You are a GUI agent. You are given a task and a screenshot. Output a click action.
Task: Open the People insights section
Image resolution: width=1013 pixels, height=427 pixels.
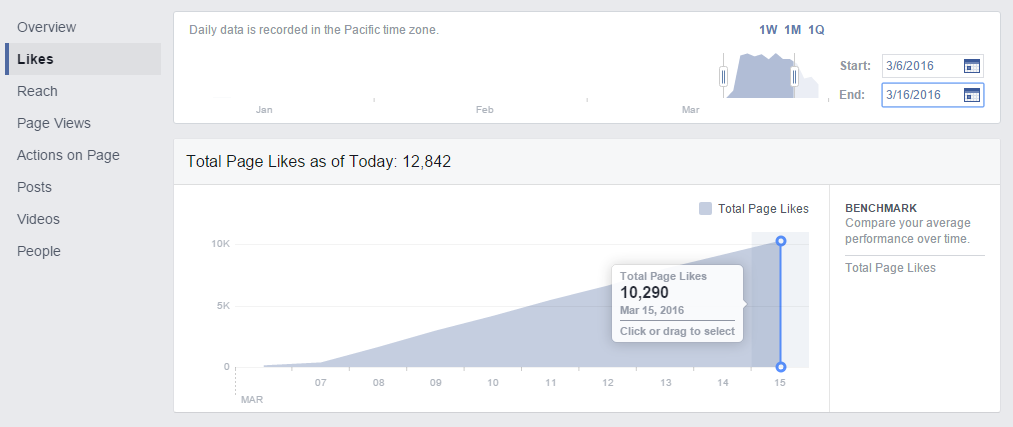[39, 251]
